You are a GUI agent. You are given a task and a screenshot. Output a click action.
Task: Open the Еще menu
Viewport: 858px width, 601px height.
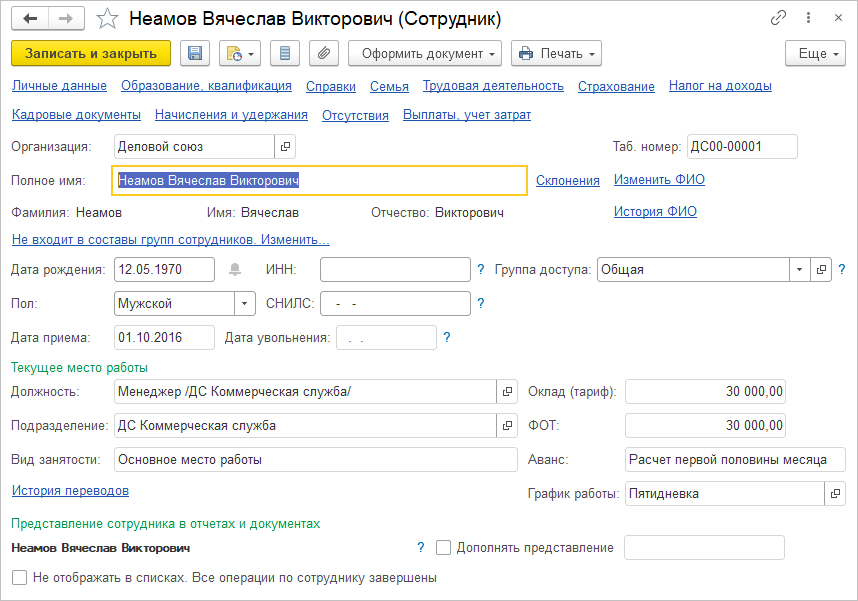(815, 53)
